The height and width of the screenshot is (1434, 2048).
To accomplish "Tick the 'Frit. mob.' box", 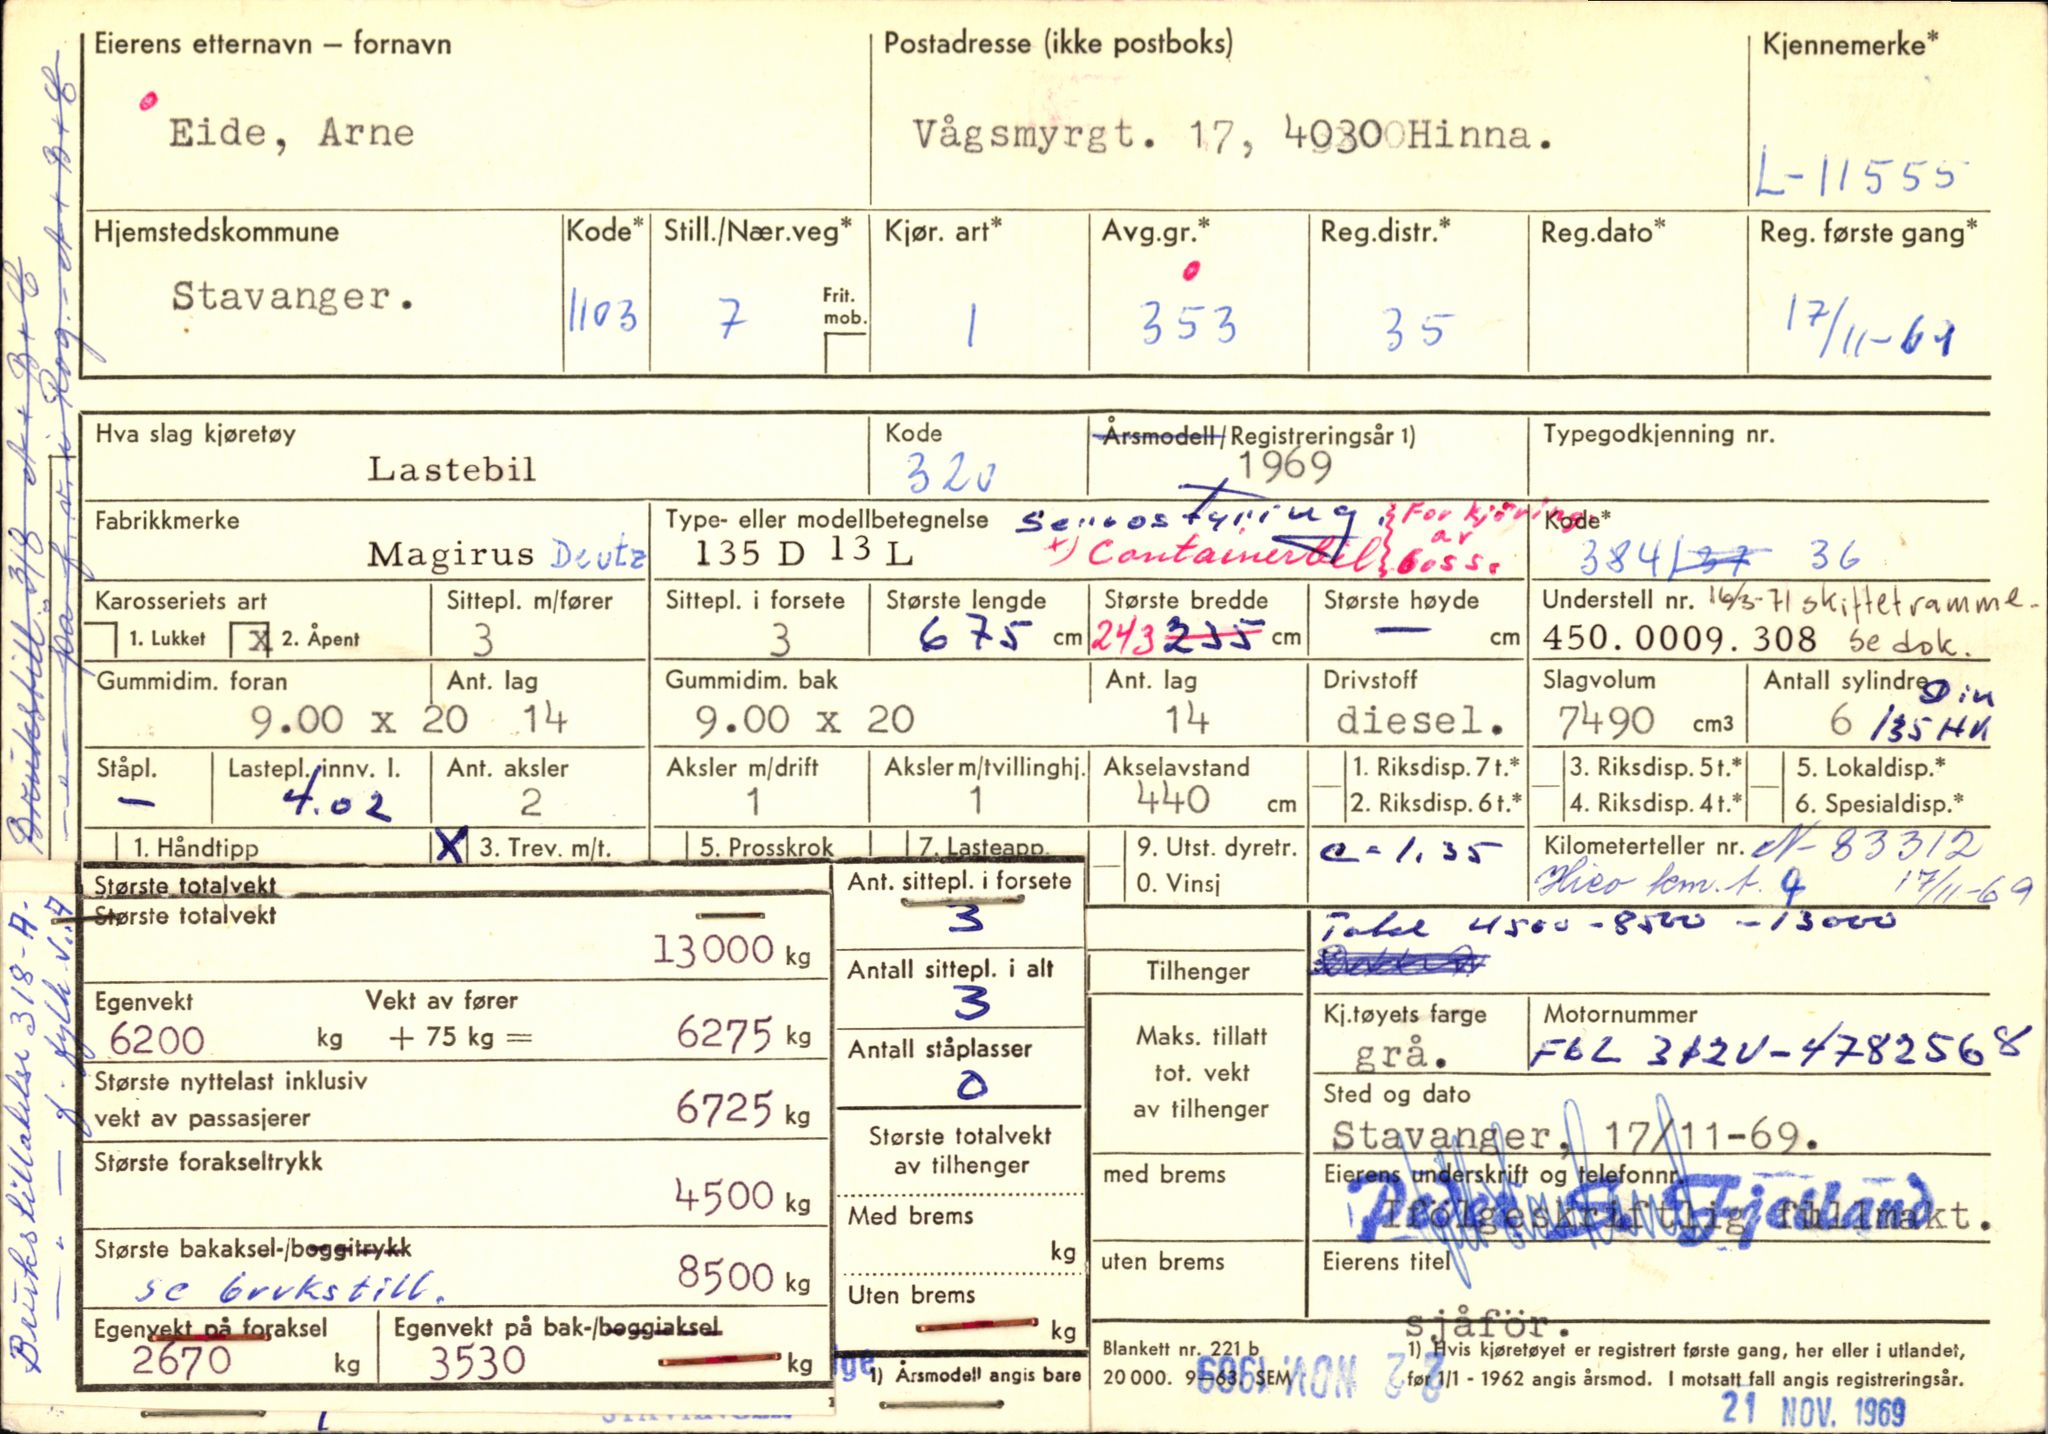I will (x=846, y=351).
